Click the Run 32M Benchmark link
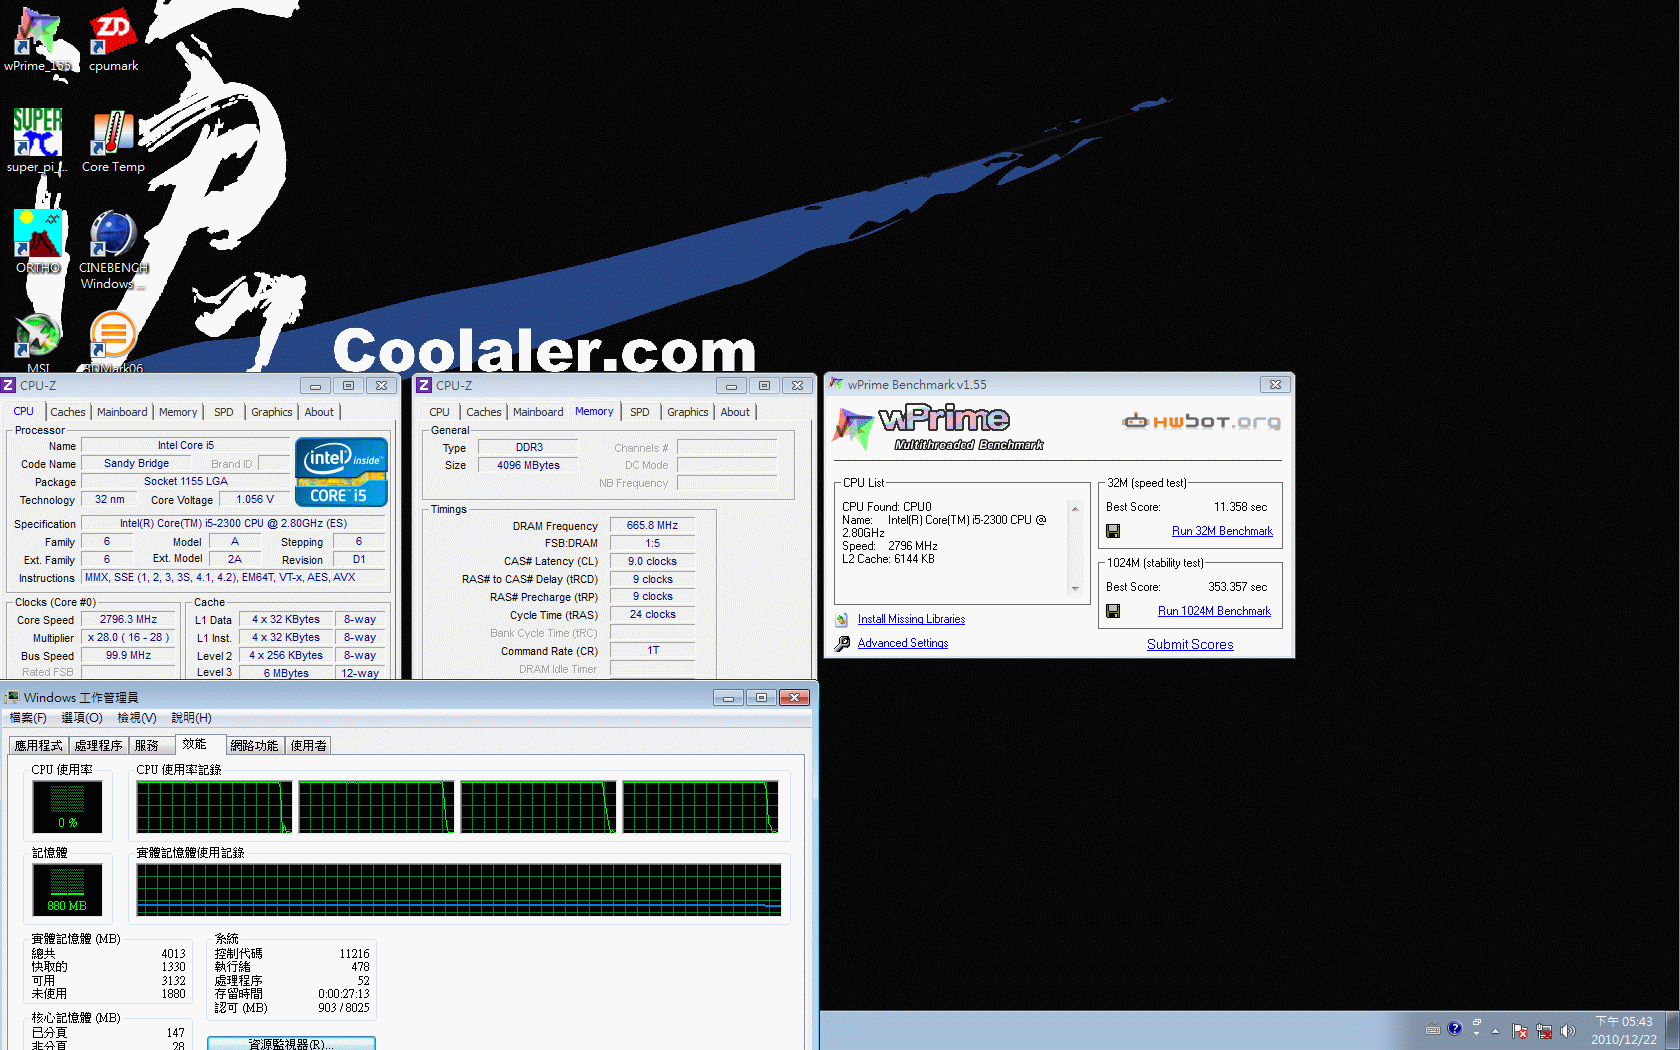Viewport: 1680px width, 1050px height. [1222, 531]
